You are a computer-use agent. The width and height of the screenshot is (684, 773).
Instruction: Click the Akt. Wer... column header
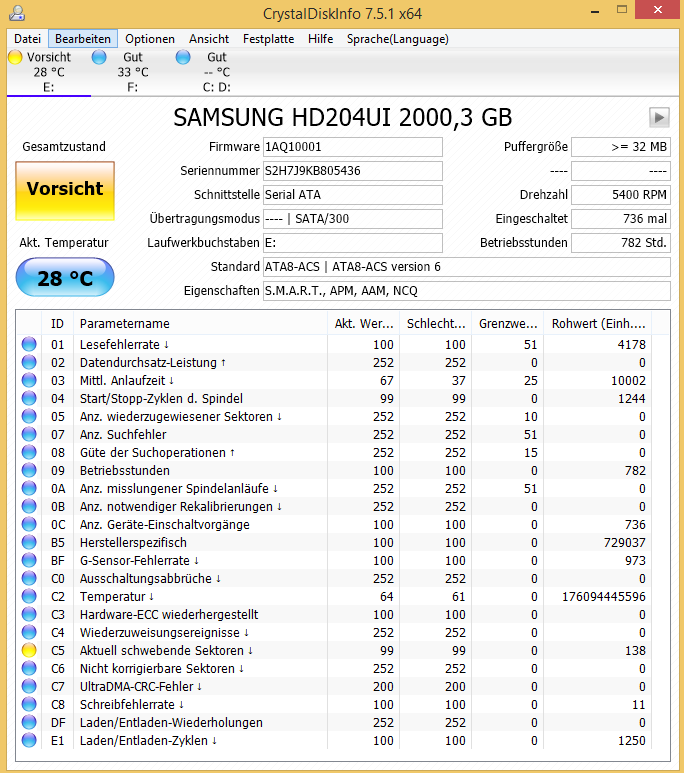pyautogui.click(x=363, y=323)
